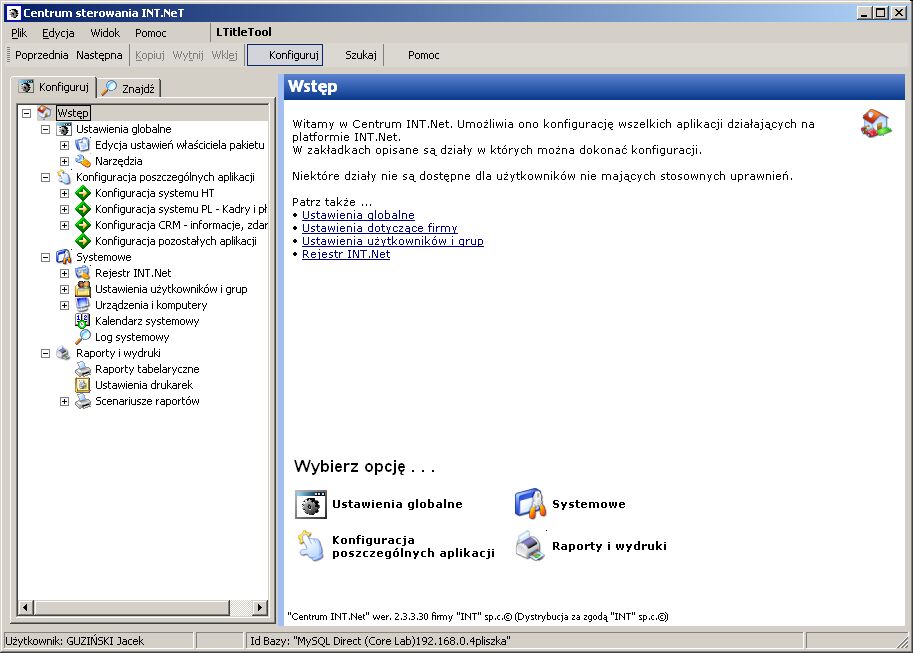Click the Rejestr INT.Net icon in tree
This screenshot has width=913, height=653.
click(83, 273)
